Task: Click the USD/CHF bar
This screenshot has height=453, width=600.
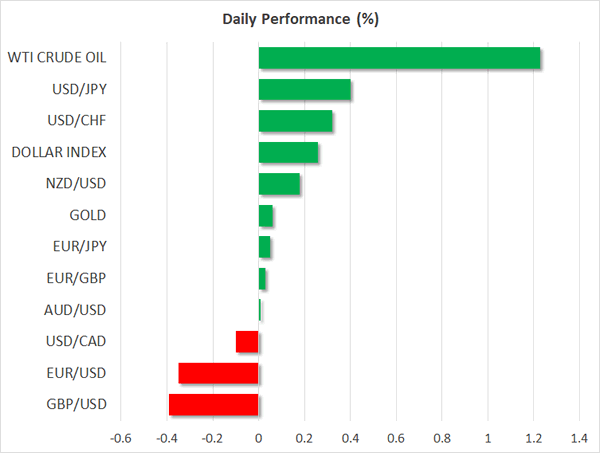Action: click(295, 121)
